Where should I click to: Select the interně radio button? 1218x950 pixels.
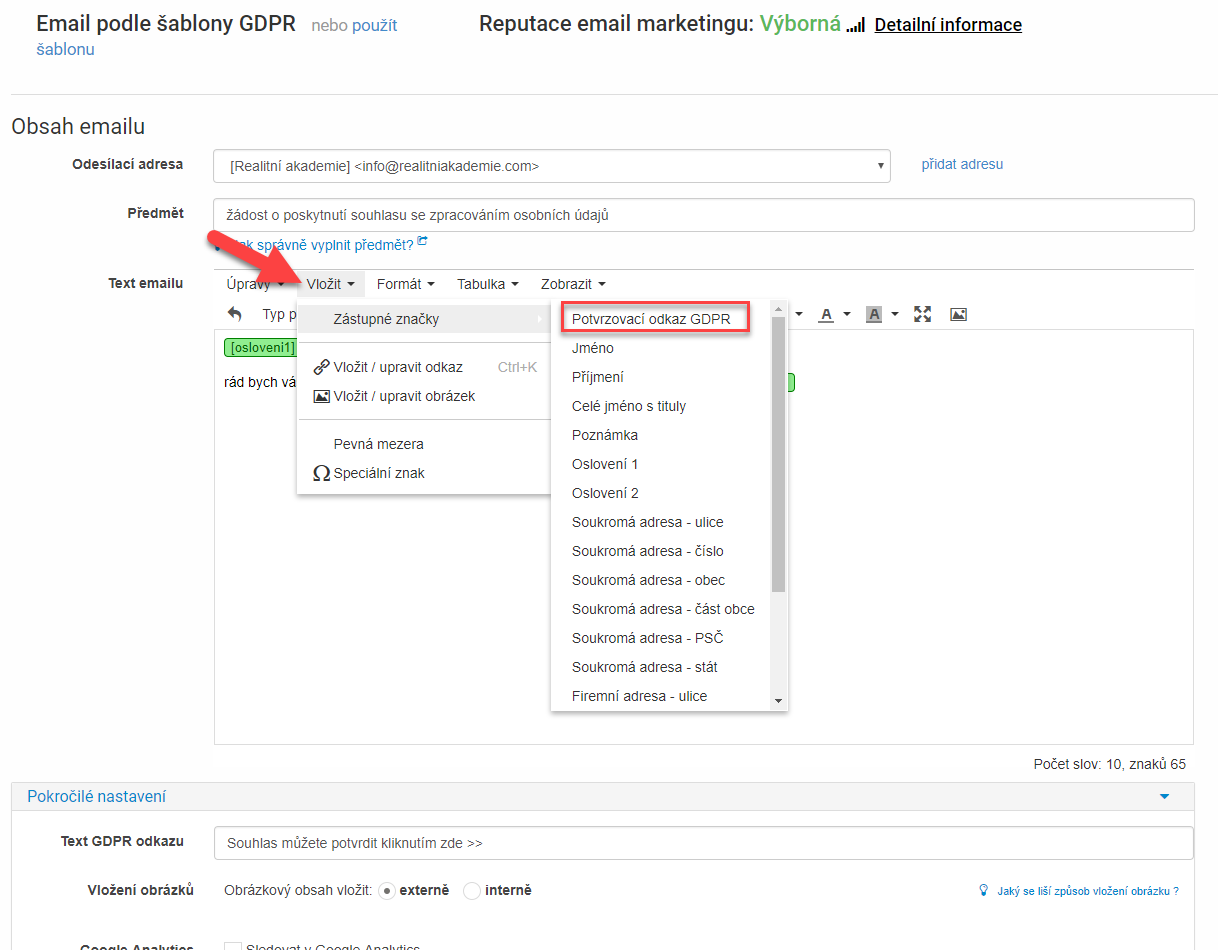coord(472,890)
